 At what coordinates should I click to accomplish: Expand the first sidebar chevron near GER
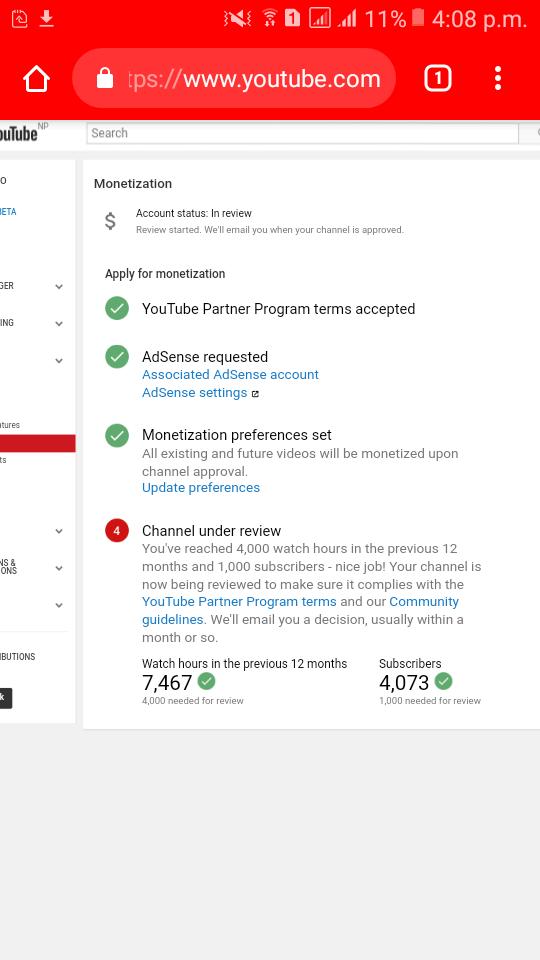pyautogui.click(x=59, y=287)
